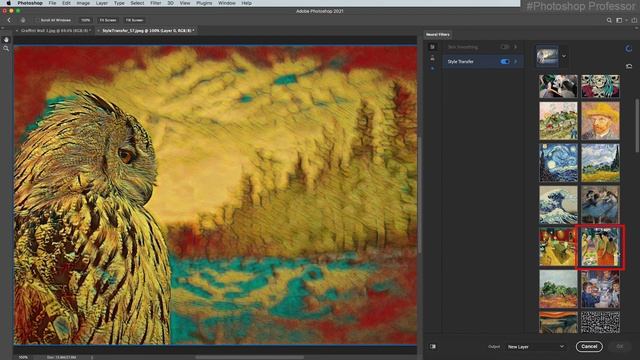The width and height of the screenshot is (640, 360).
Task: Click the Hand tool preset icon in options bar
Action: pyautogui.click(x=23, y=20)
